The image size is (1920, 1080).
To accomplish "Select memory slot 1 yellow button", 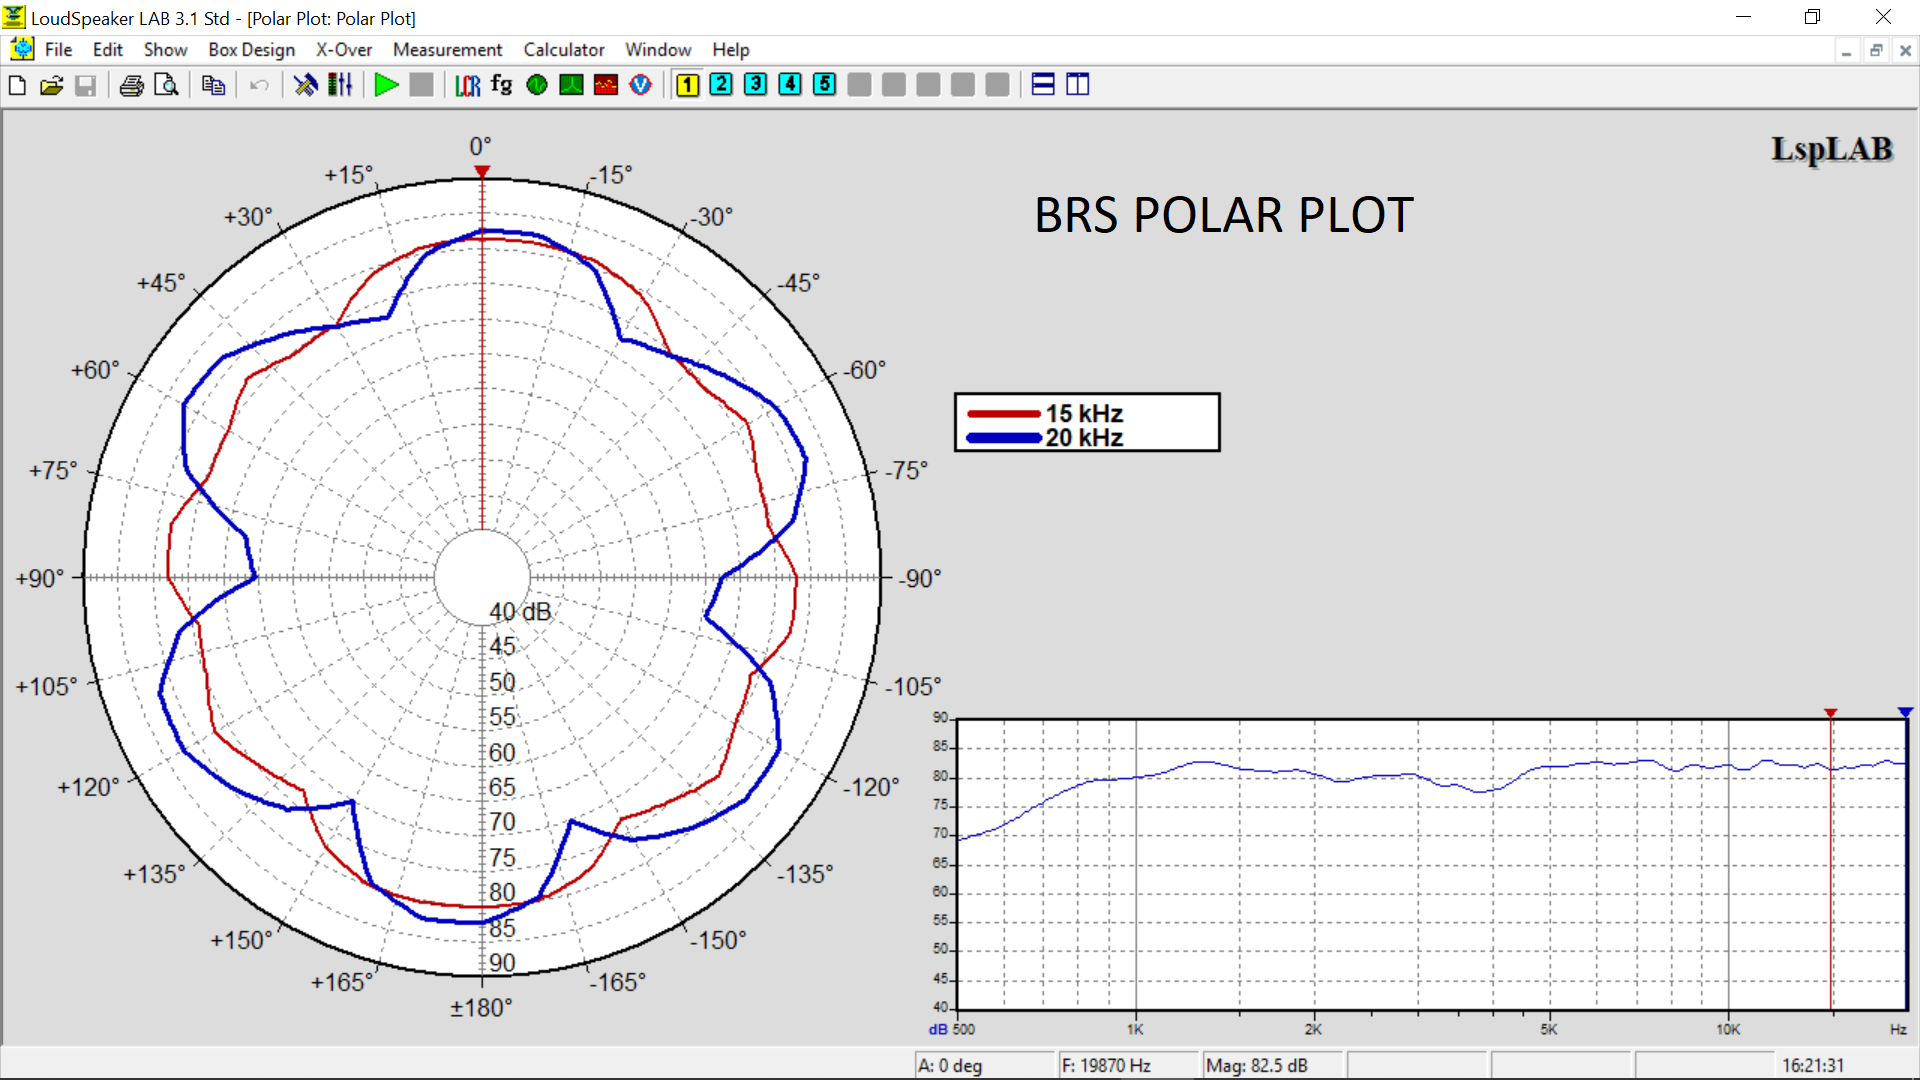I will (x=687, y=85).
